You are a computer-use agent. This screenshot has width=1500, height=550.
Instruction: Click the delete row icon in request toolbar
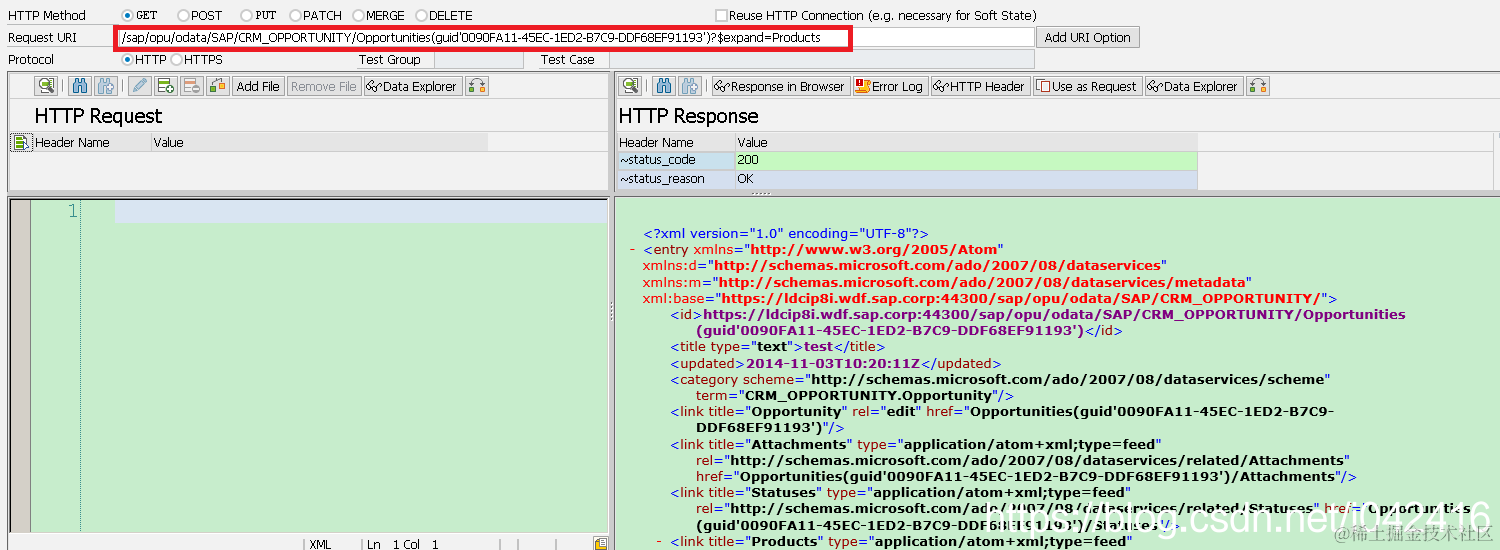[192, 86]
